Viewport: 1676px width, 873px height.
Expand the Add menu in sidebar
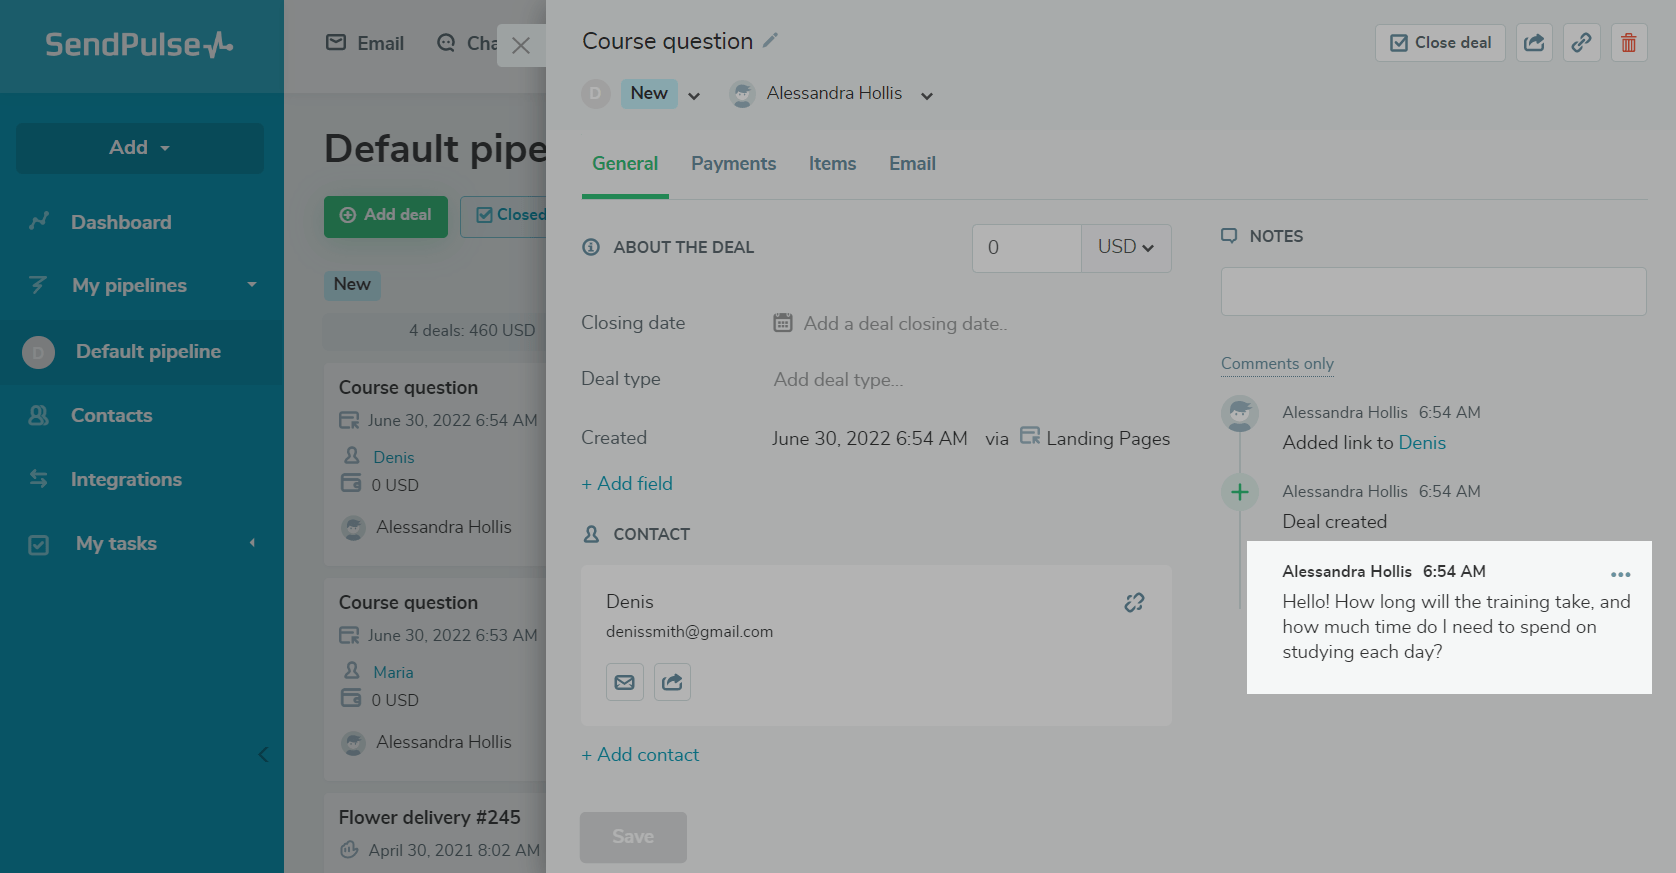tap(140, 148)
